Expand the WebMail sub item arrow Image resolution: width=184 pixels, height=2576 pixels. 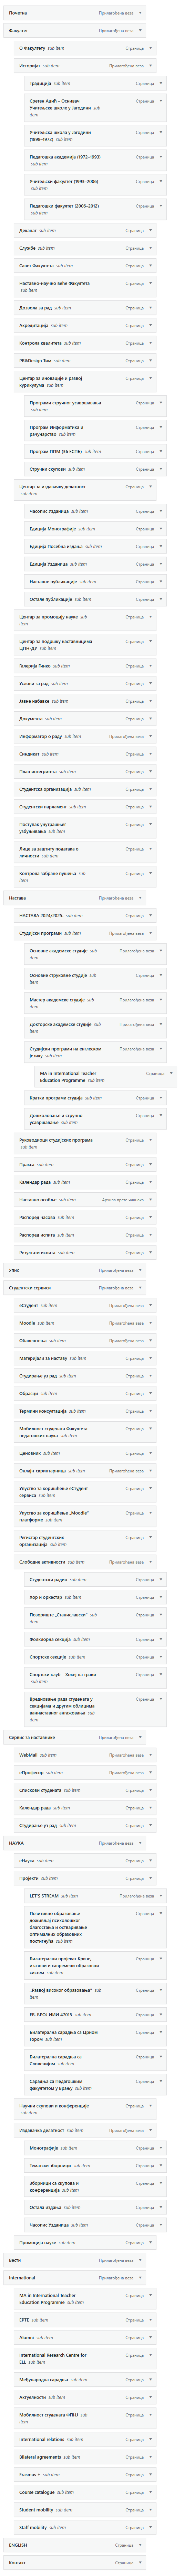pyautogui.click(x=151, y=1754)
